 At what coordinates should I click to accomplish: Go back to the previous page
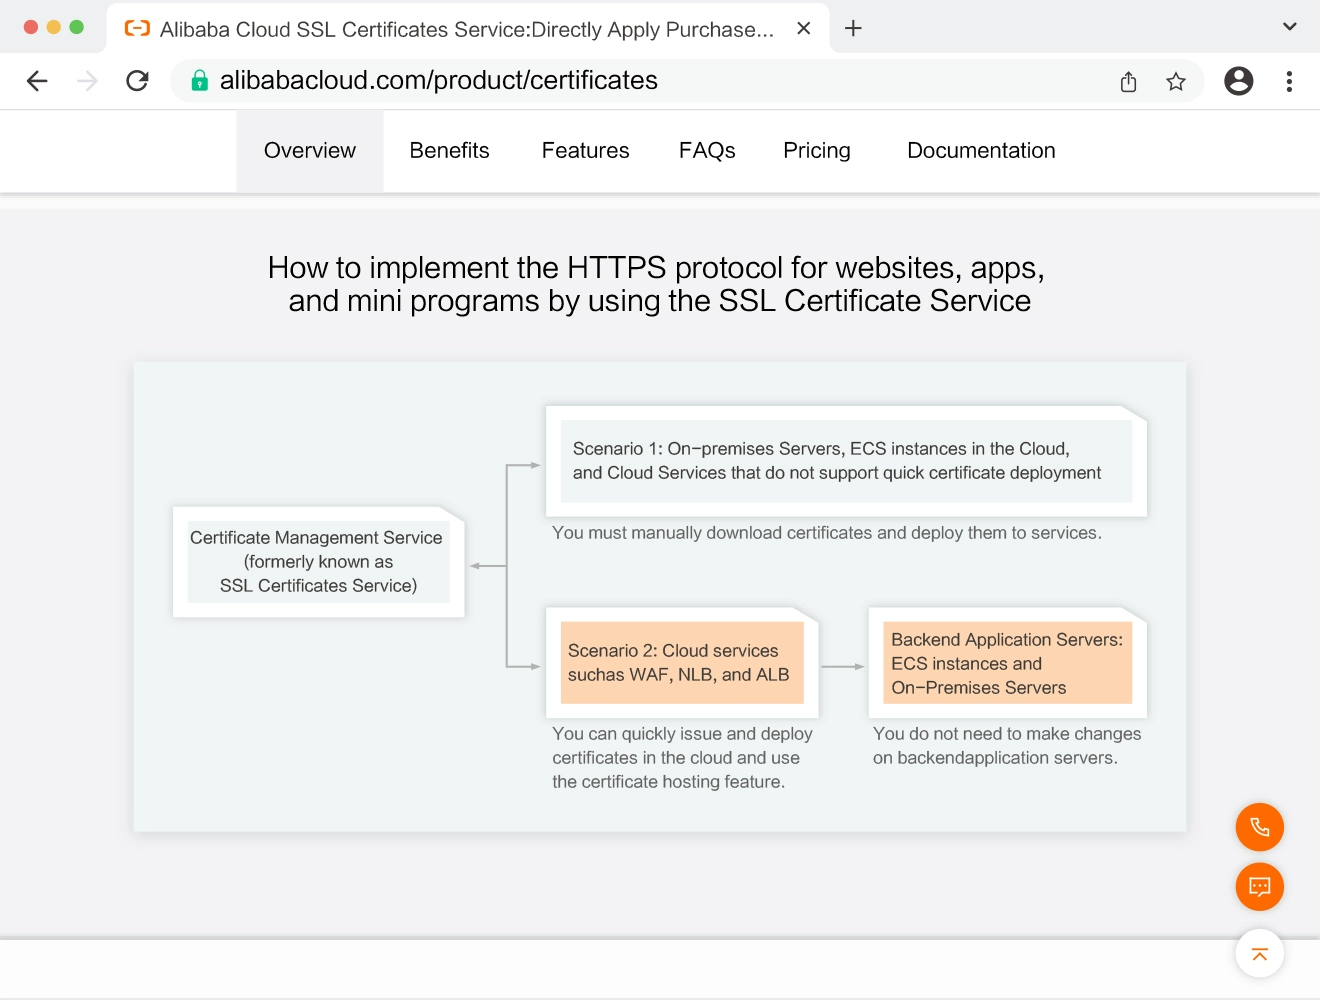click(x=37, y=81)
